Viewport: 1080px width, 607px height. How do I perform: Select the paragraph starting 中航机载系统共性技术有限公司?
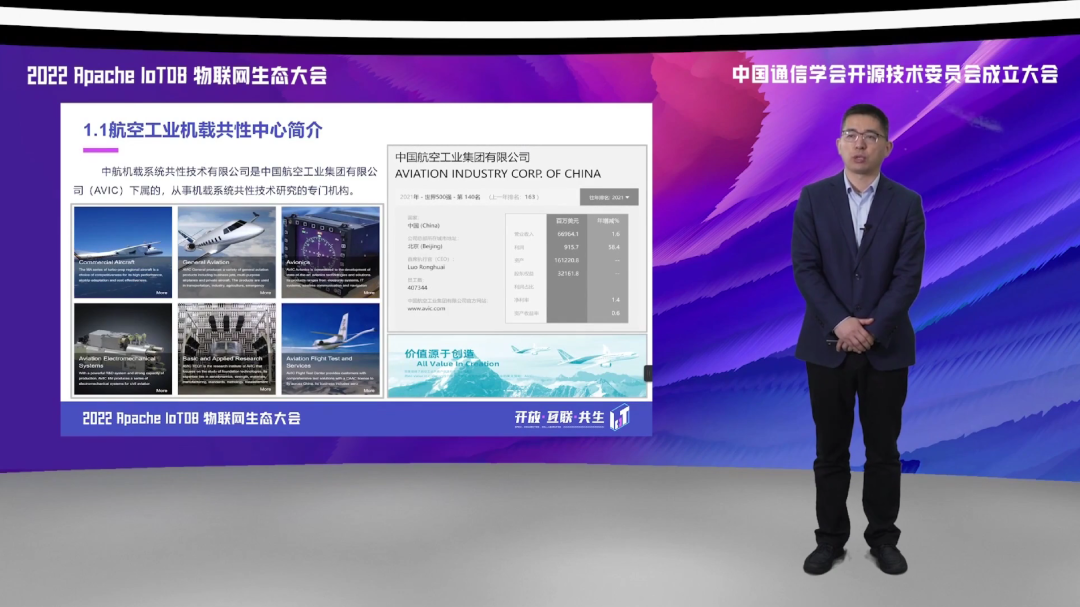[x=226, y=181]
